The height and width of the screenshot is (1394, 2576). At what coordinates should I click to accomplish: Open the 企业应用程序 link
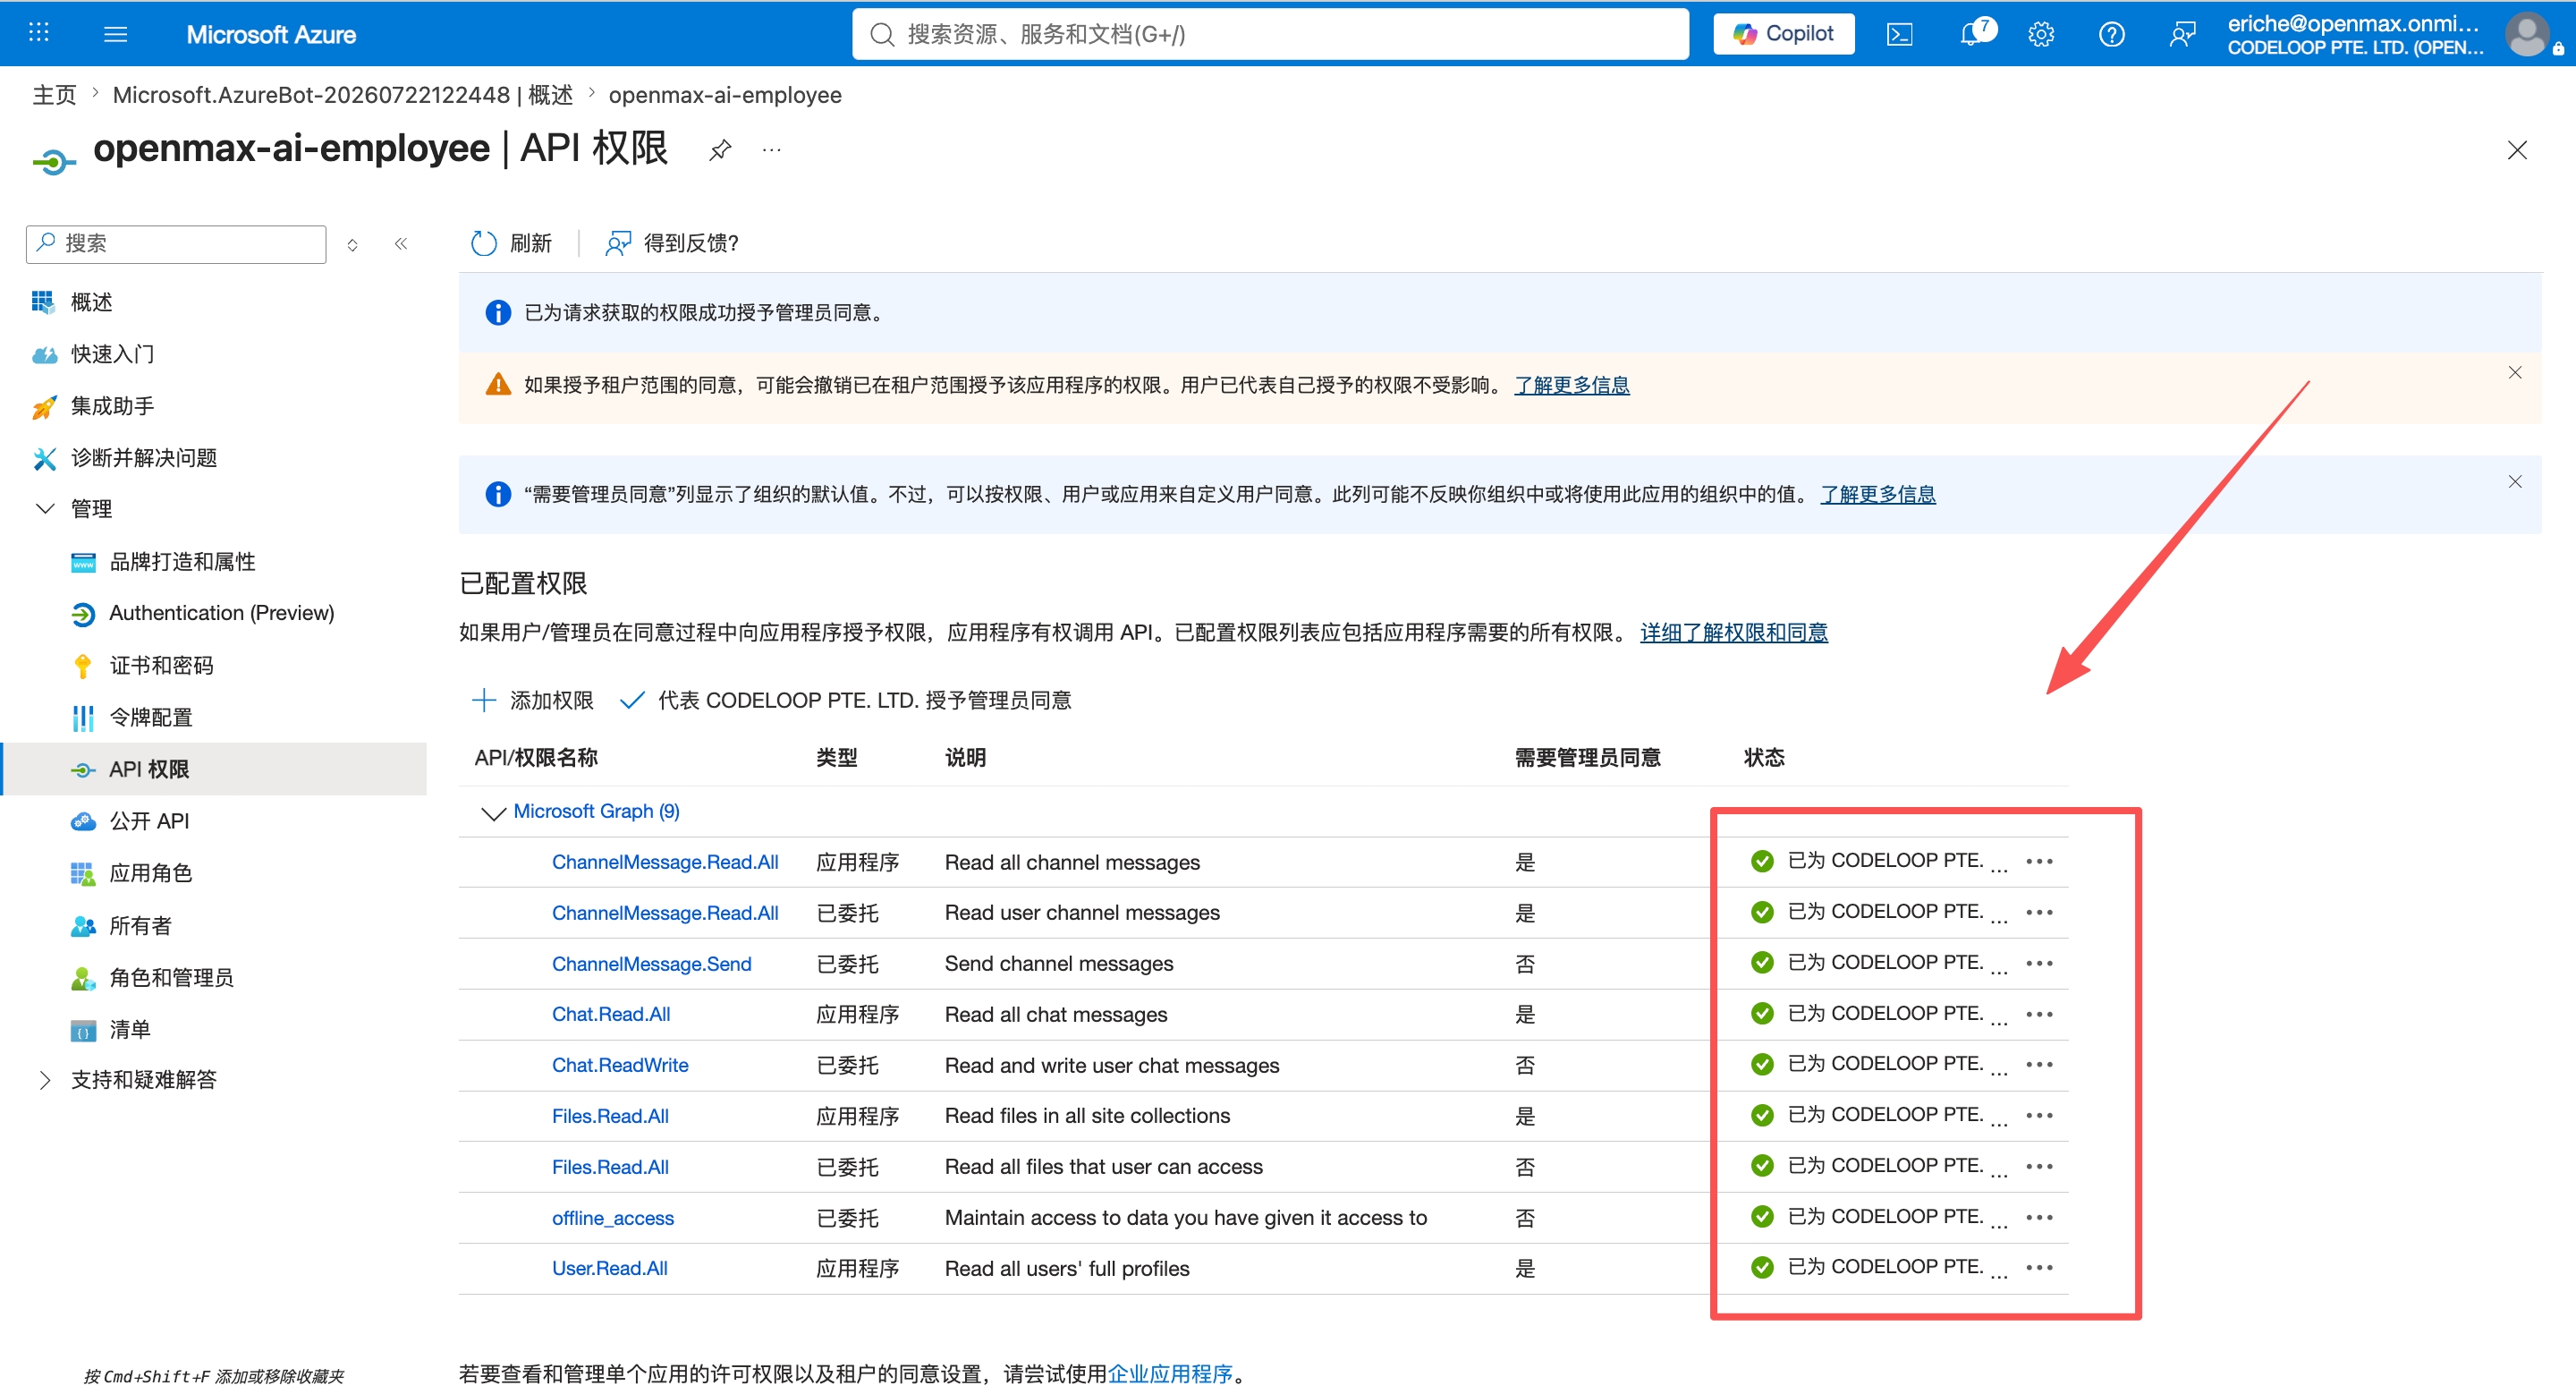tap(1170, 1374)
